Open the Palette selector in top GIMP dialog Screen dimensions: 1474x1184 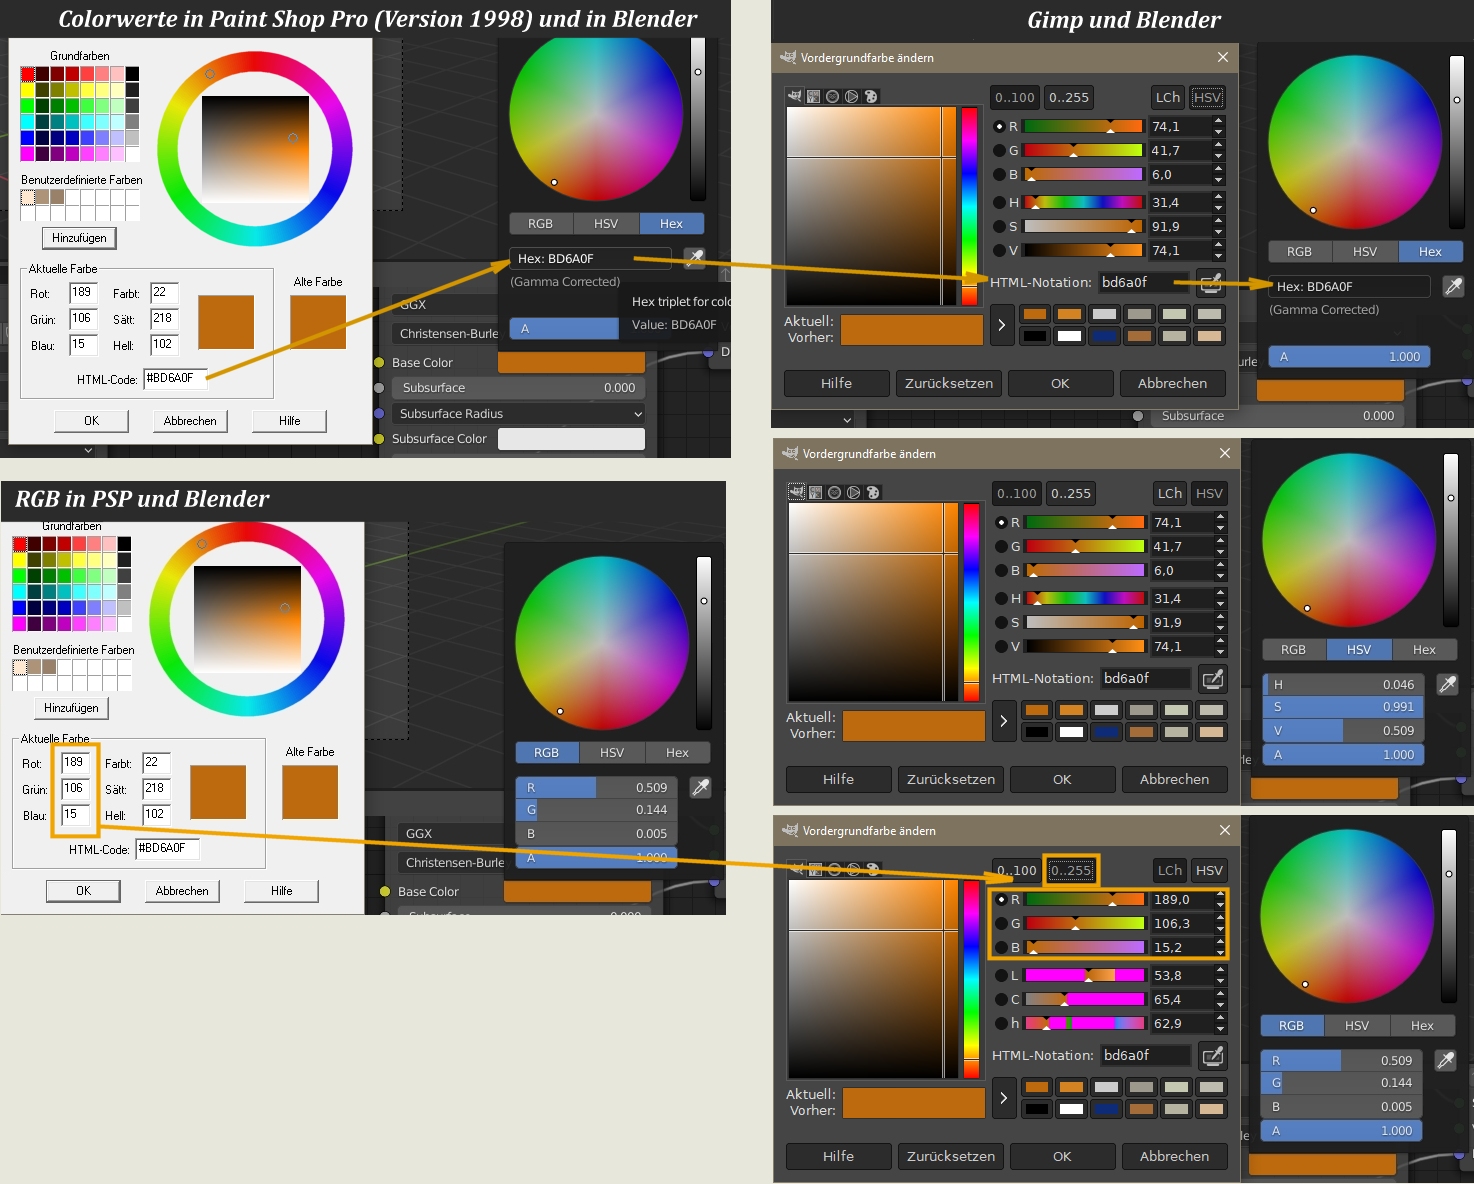870,96
